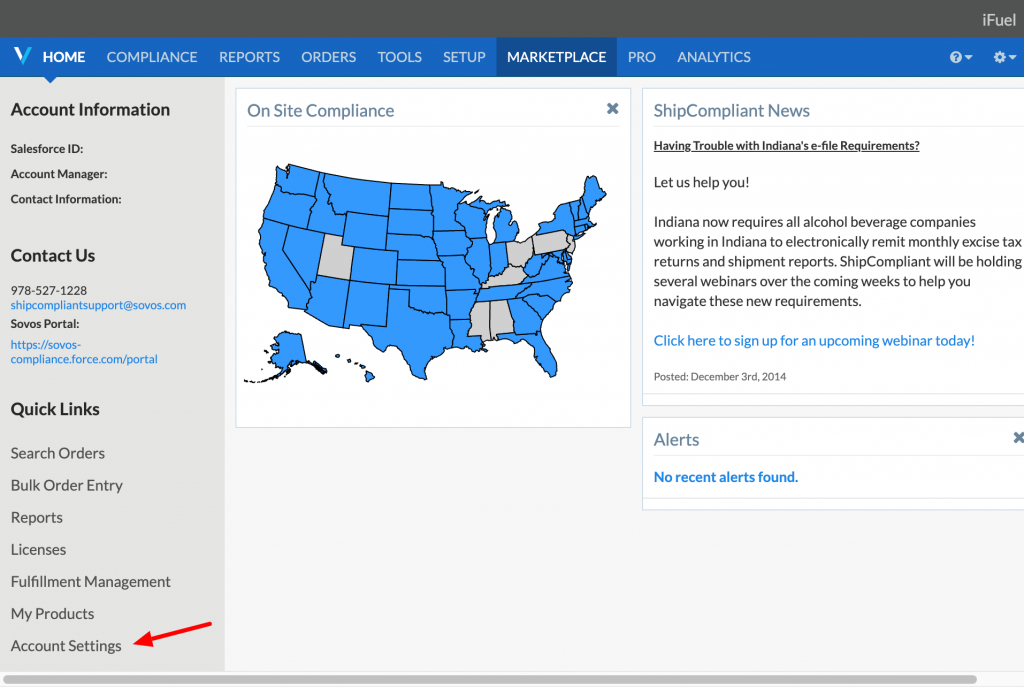This screenshot has height=687, width=1024.
Task: Click the 'On Site Compliance' panel title
Action: click(321, 110)
